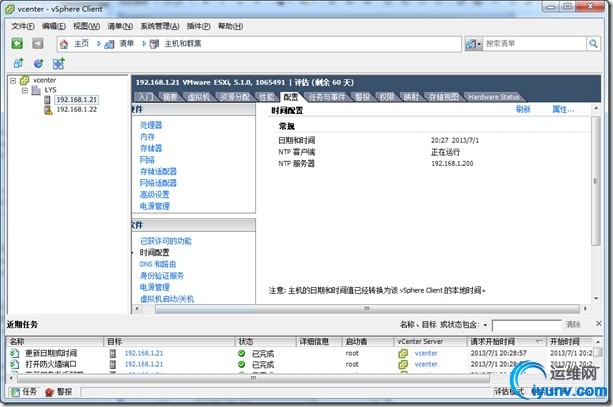The height and width of the screenshot is (407, 613).
Task: Click the 任务 tasks status bar button
Action: tap(23, 392)
